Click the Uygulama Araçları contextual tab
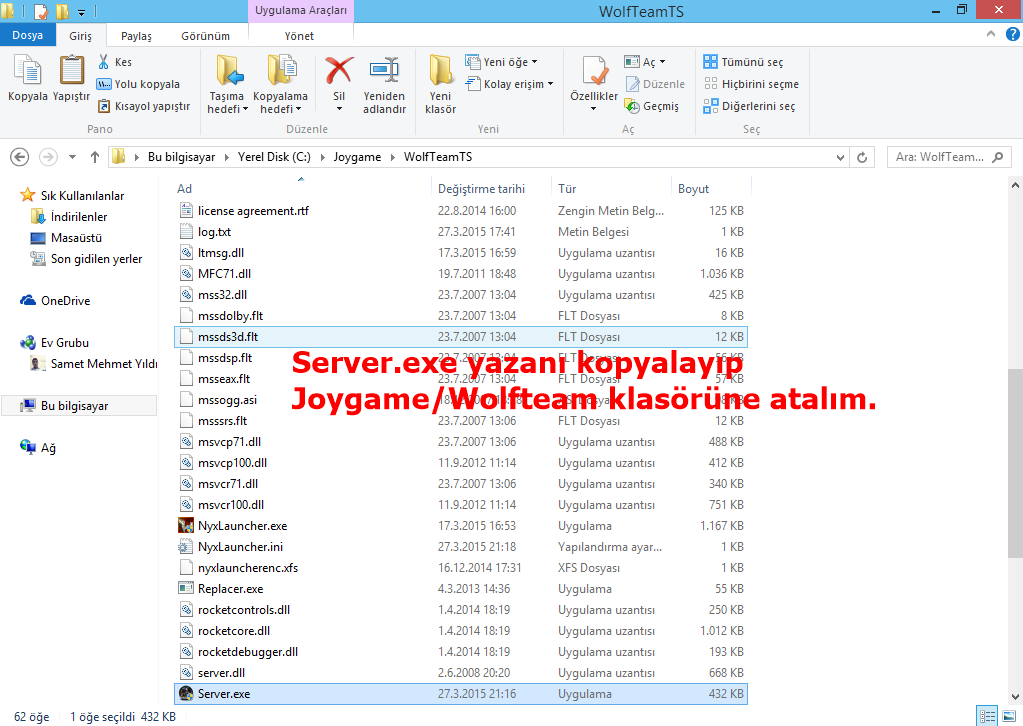 [301, 10]
